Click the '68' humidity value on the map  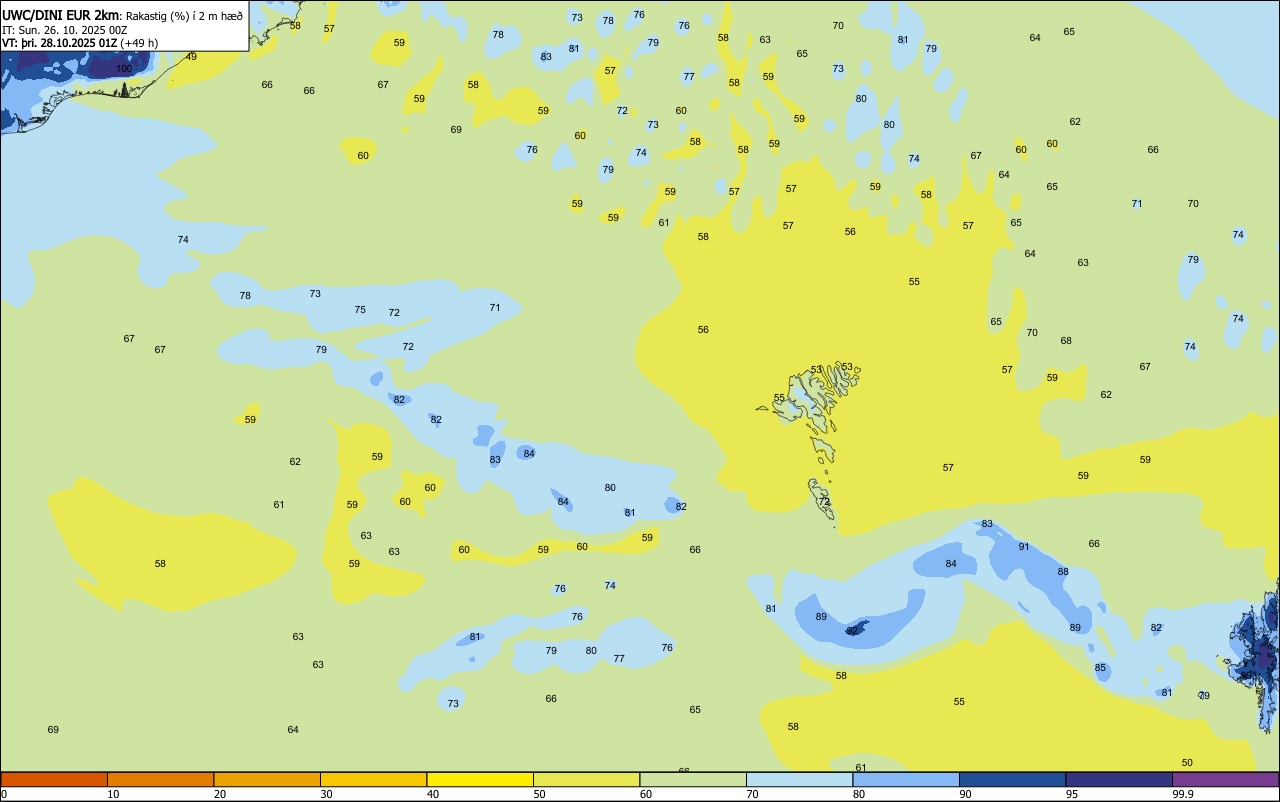coord(1066,341)
